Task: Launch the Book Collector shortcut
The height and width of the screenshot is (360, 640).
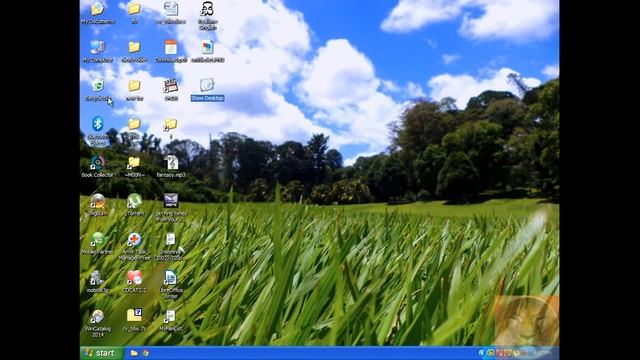Action: [98, 162]
